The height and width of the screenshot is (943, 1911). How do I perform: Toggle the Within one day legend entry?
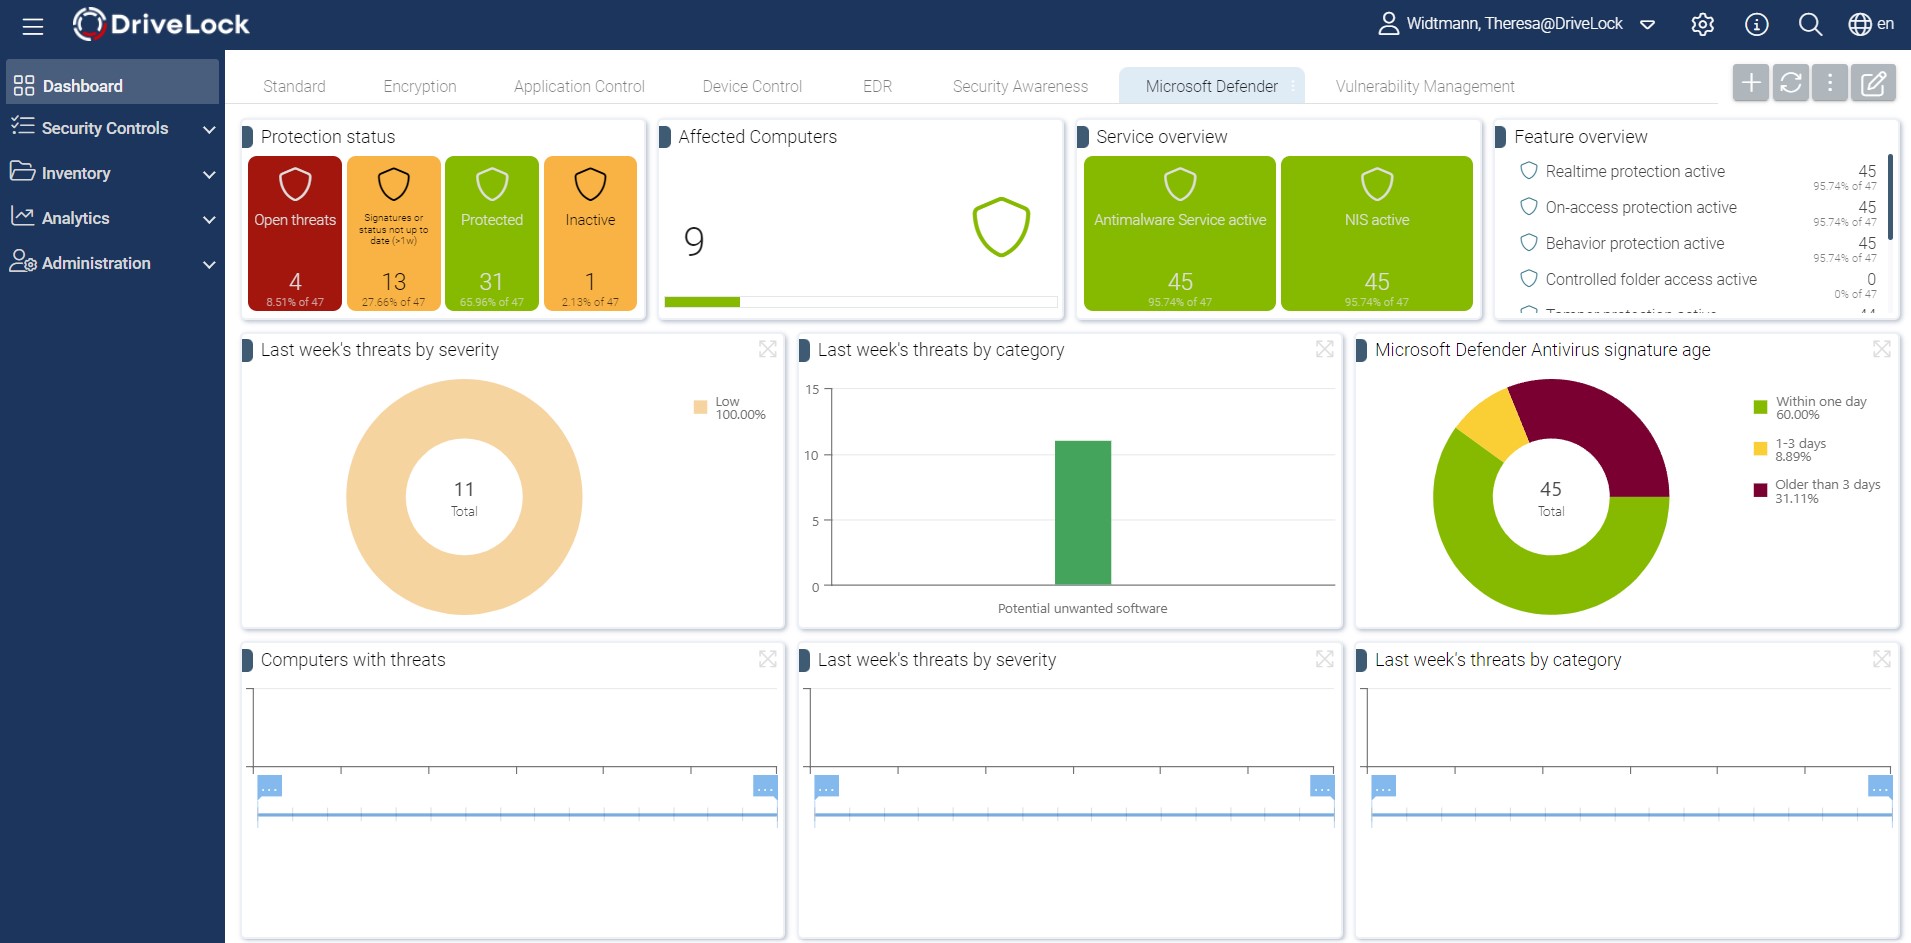click(1810, 407)
